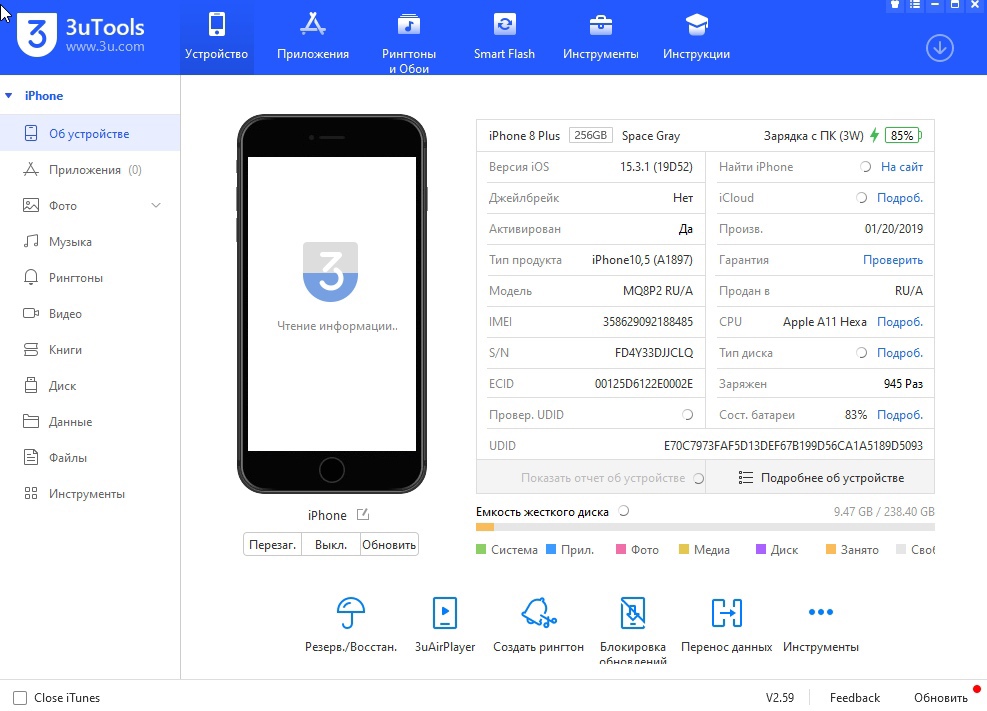Click Обновить button under phone
The height and width of the screenshot is (711, 987).
[389, 545]
